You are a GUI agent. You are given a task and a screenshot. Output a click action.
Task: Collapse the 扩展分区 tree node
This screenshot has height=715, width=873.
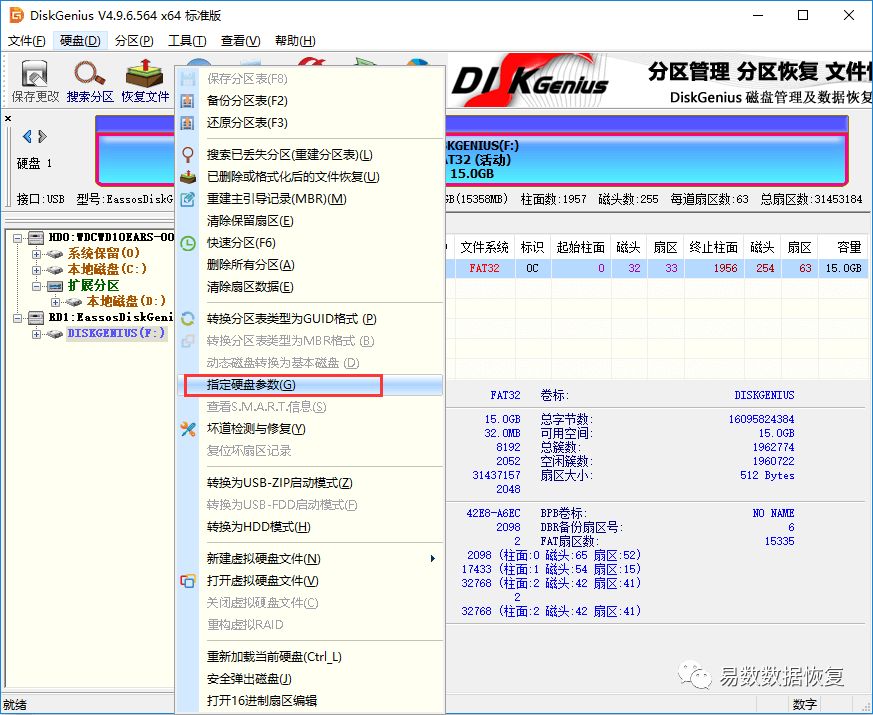[x=37, y=286]
